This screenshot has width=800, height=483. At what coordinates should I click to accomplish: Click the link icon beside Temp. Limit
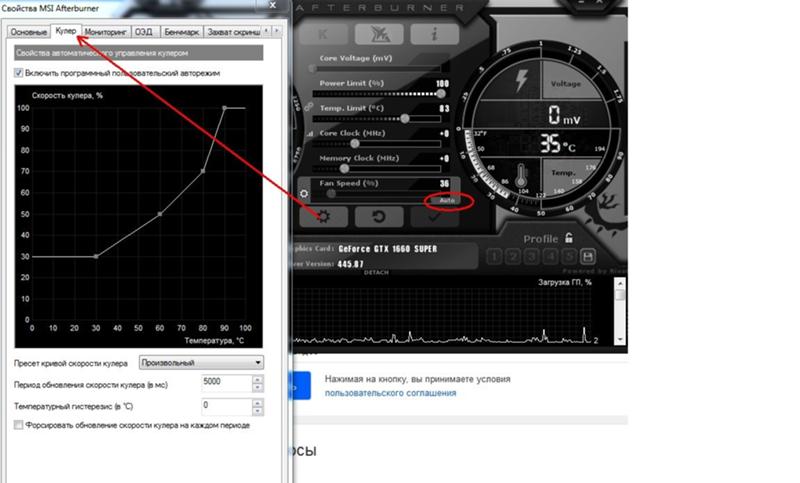[309, 108]
